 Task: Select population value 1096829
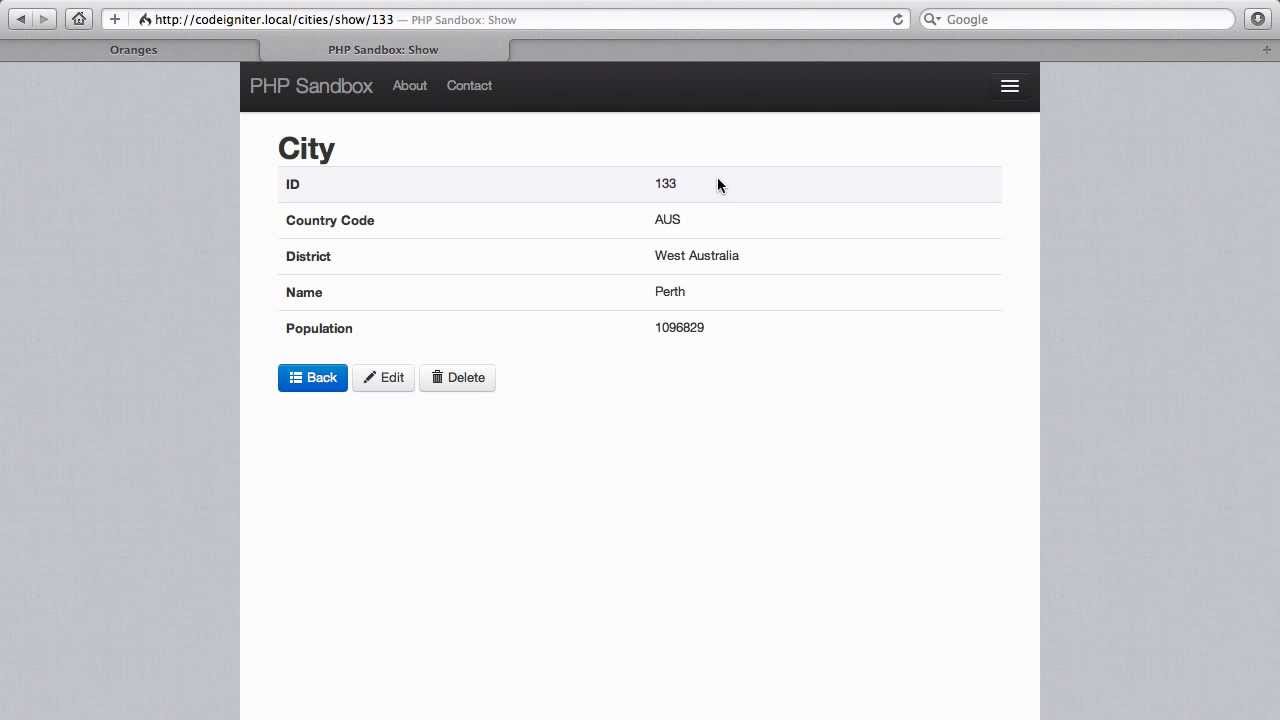point(679,328)
